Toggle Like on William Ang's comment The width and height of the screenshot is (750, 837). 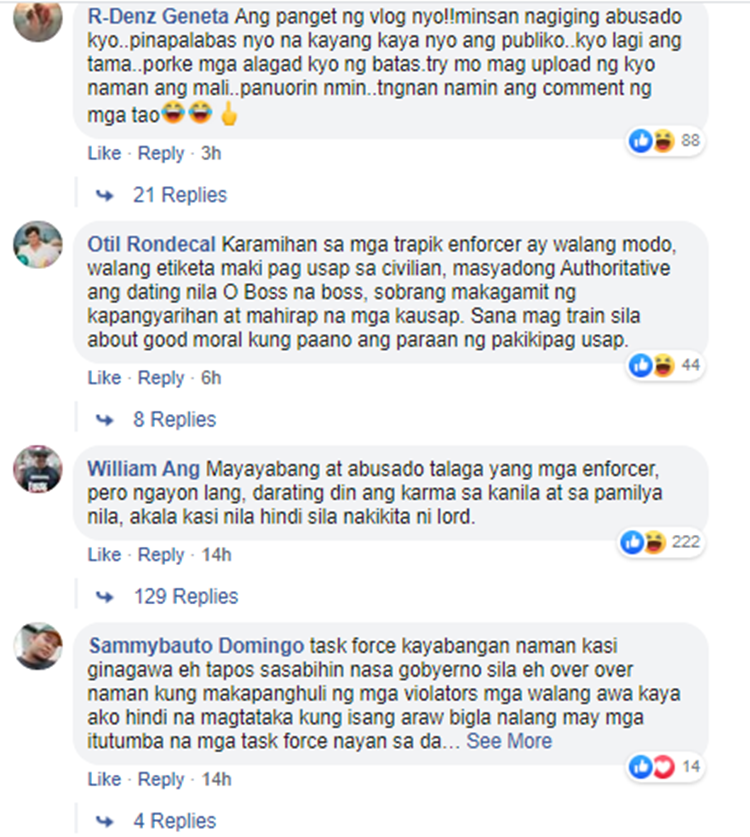click(104, 555)
